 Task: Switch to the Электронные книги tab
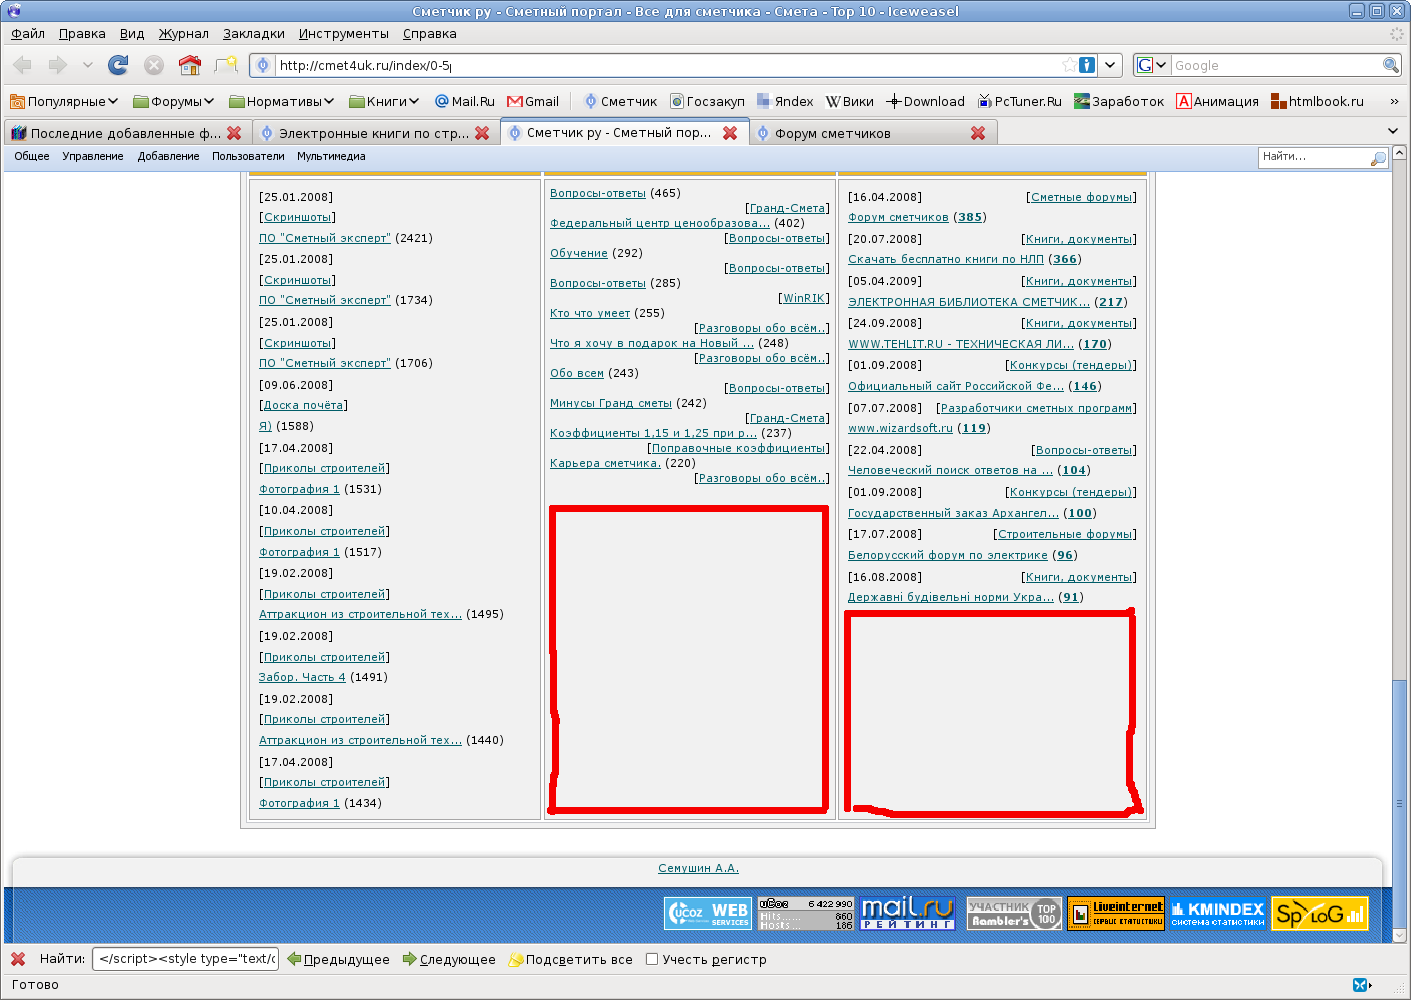click(x=376, y=133)
